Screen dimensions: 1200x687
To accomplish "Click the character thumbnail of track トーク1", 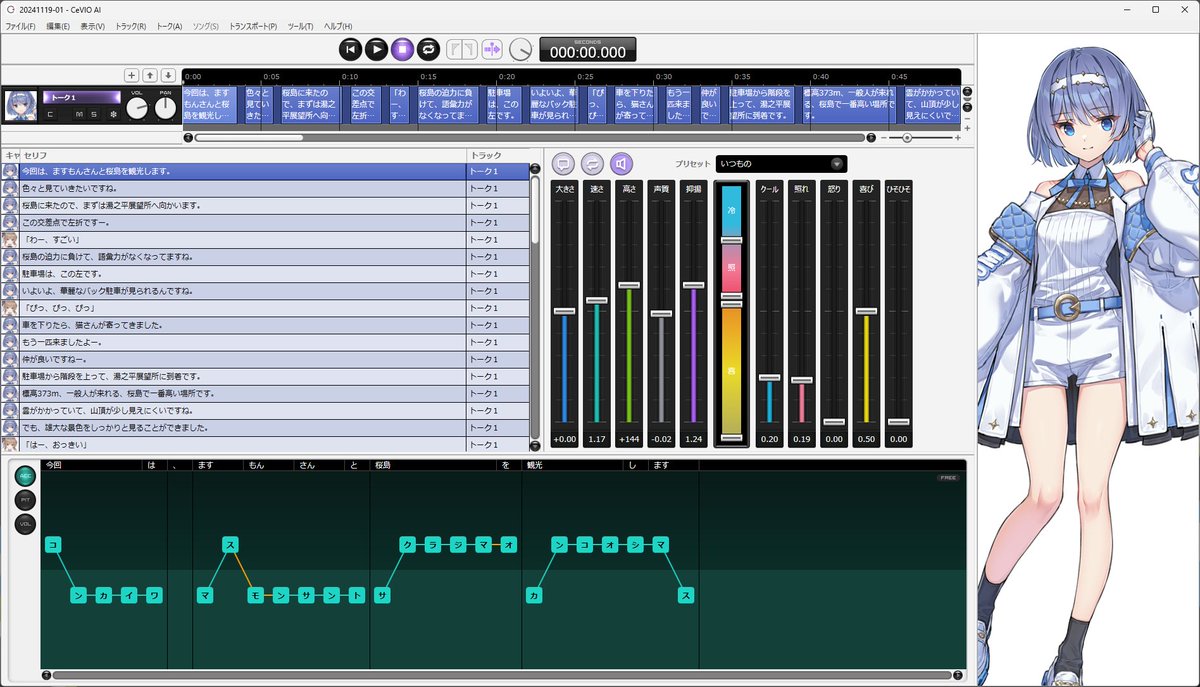I will tap(21, 106).
